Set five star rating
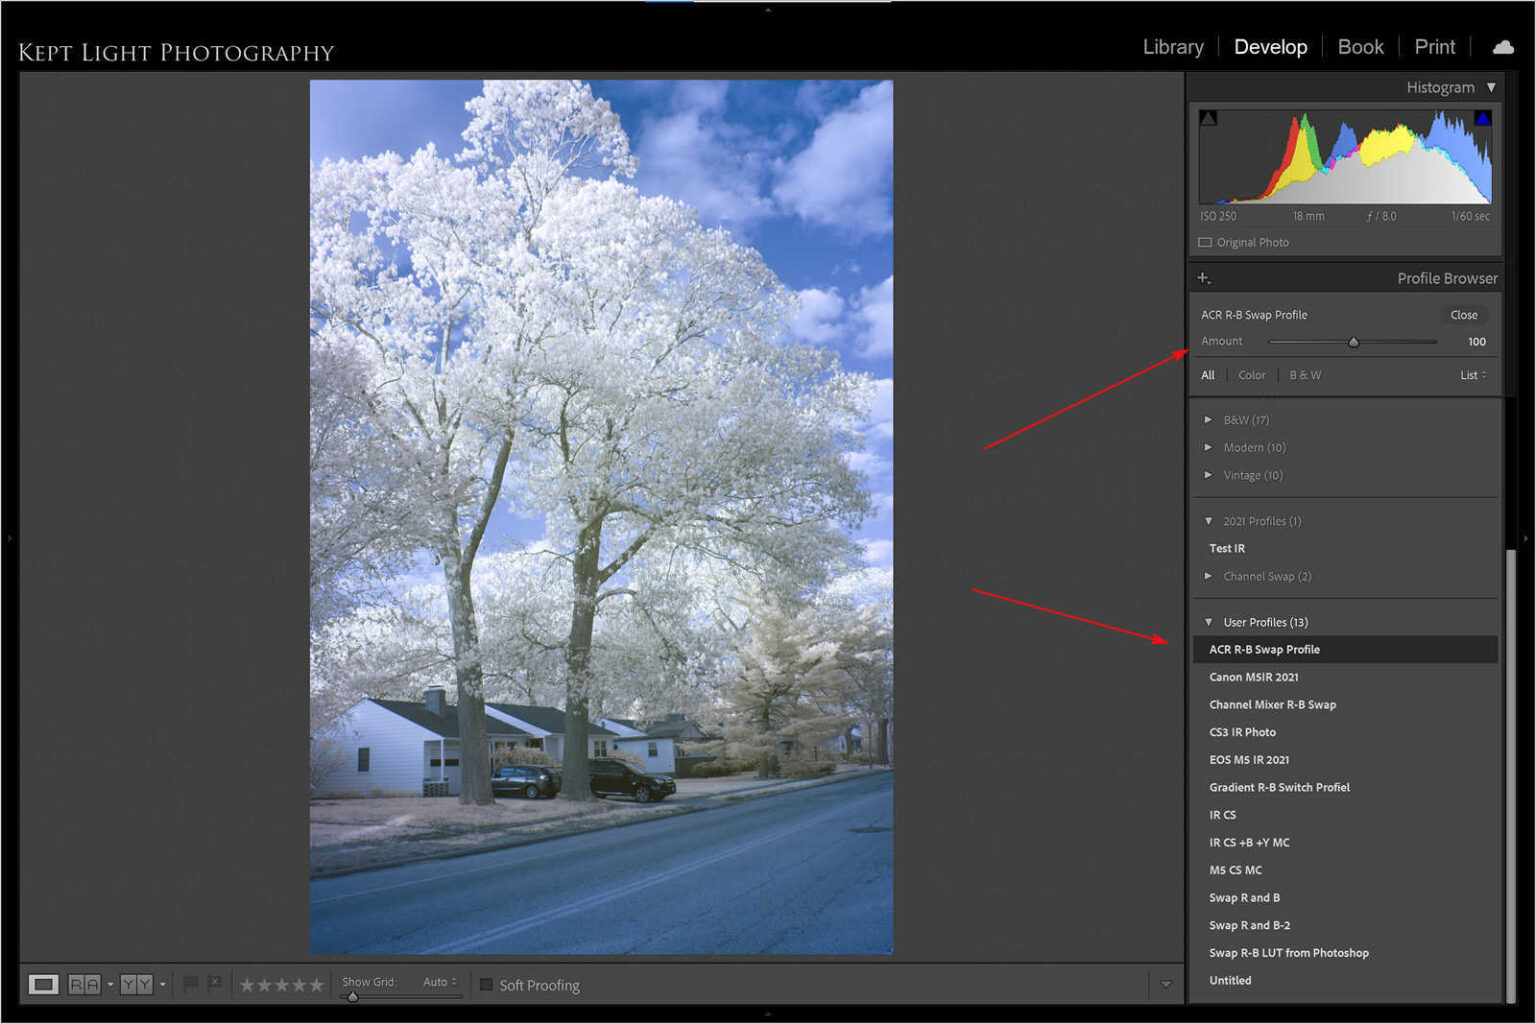The width and height of the screenshot is (1536, 1024). coord(316,985)
